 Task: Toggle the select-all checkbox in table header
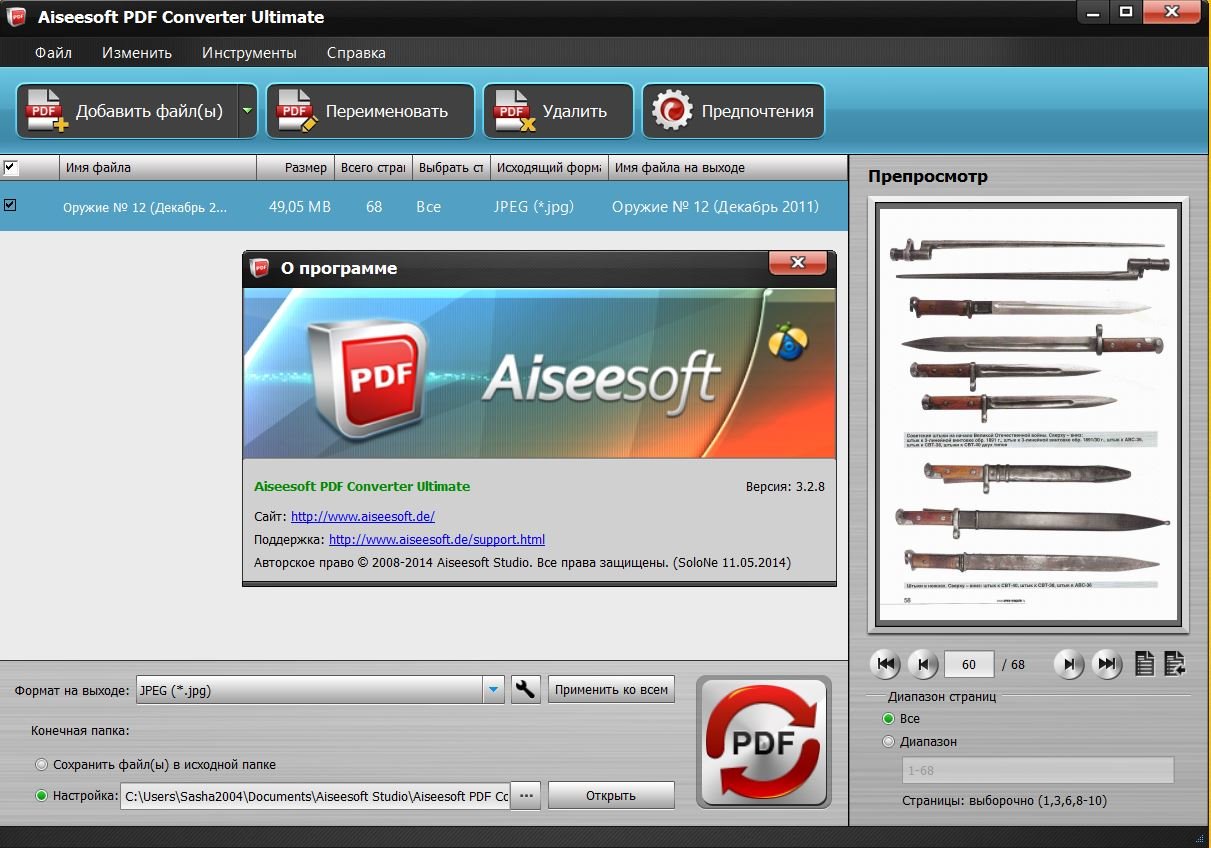click(x=10, y=167)
